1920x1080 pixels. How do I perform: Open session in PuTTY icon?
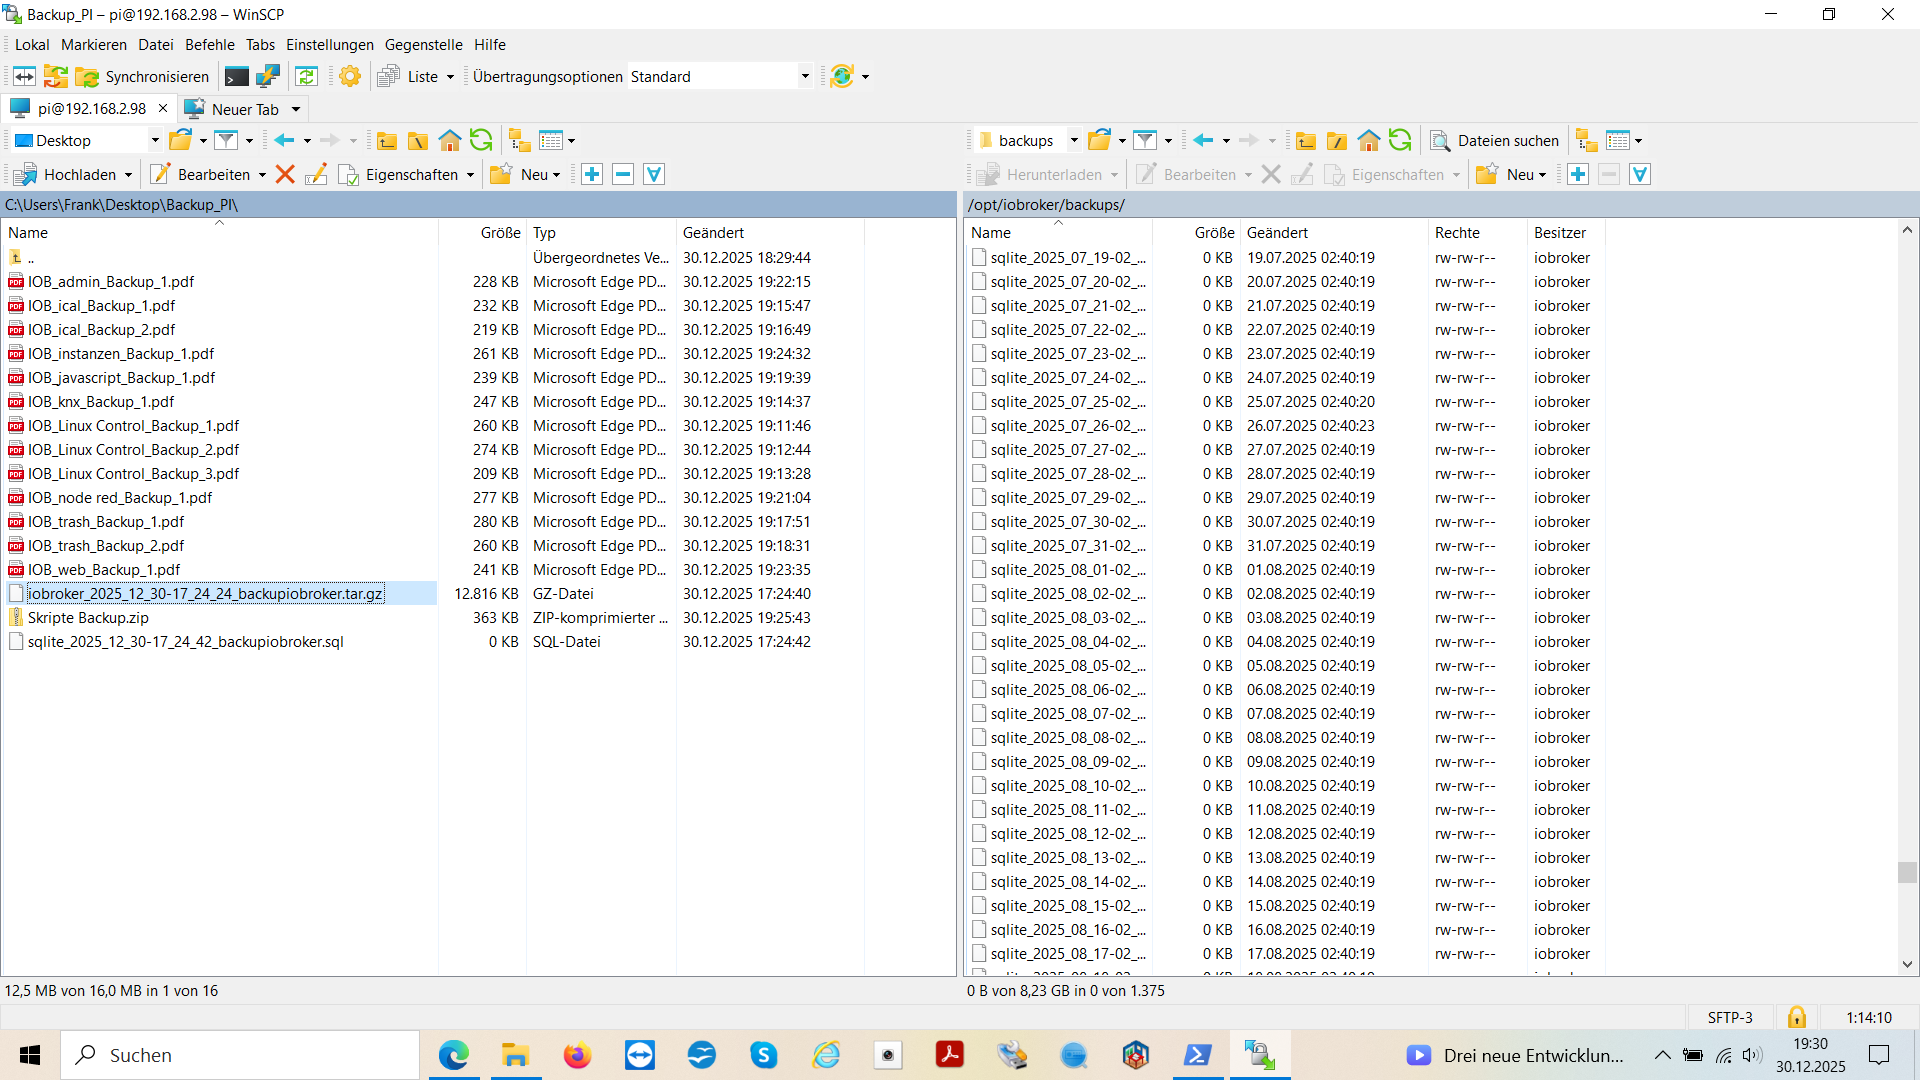tap(268, 77)
